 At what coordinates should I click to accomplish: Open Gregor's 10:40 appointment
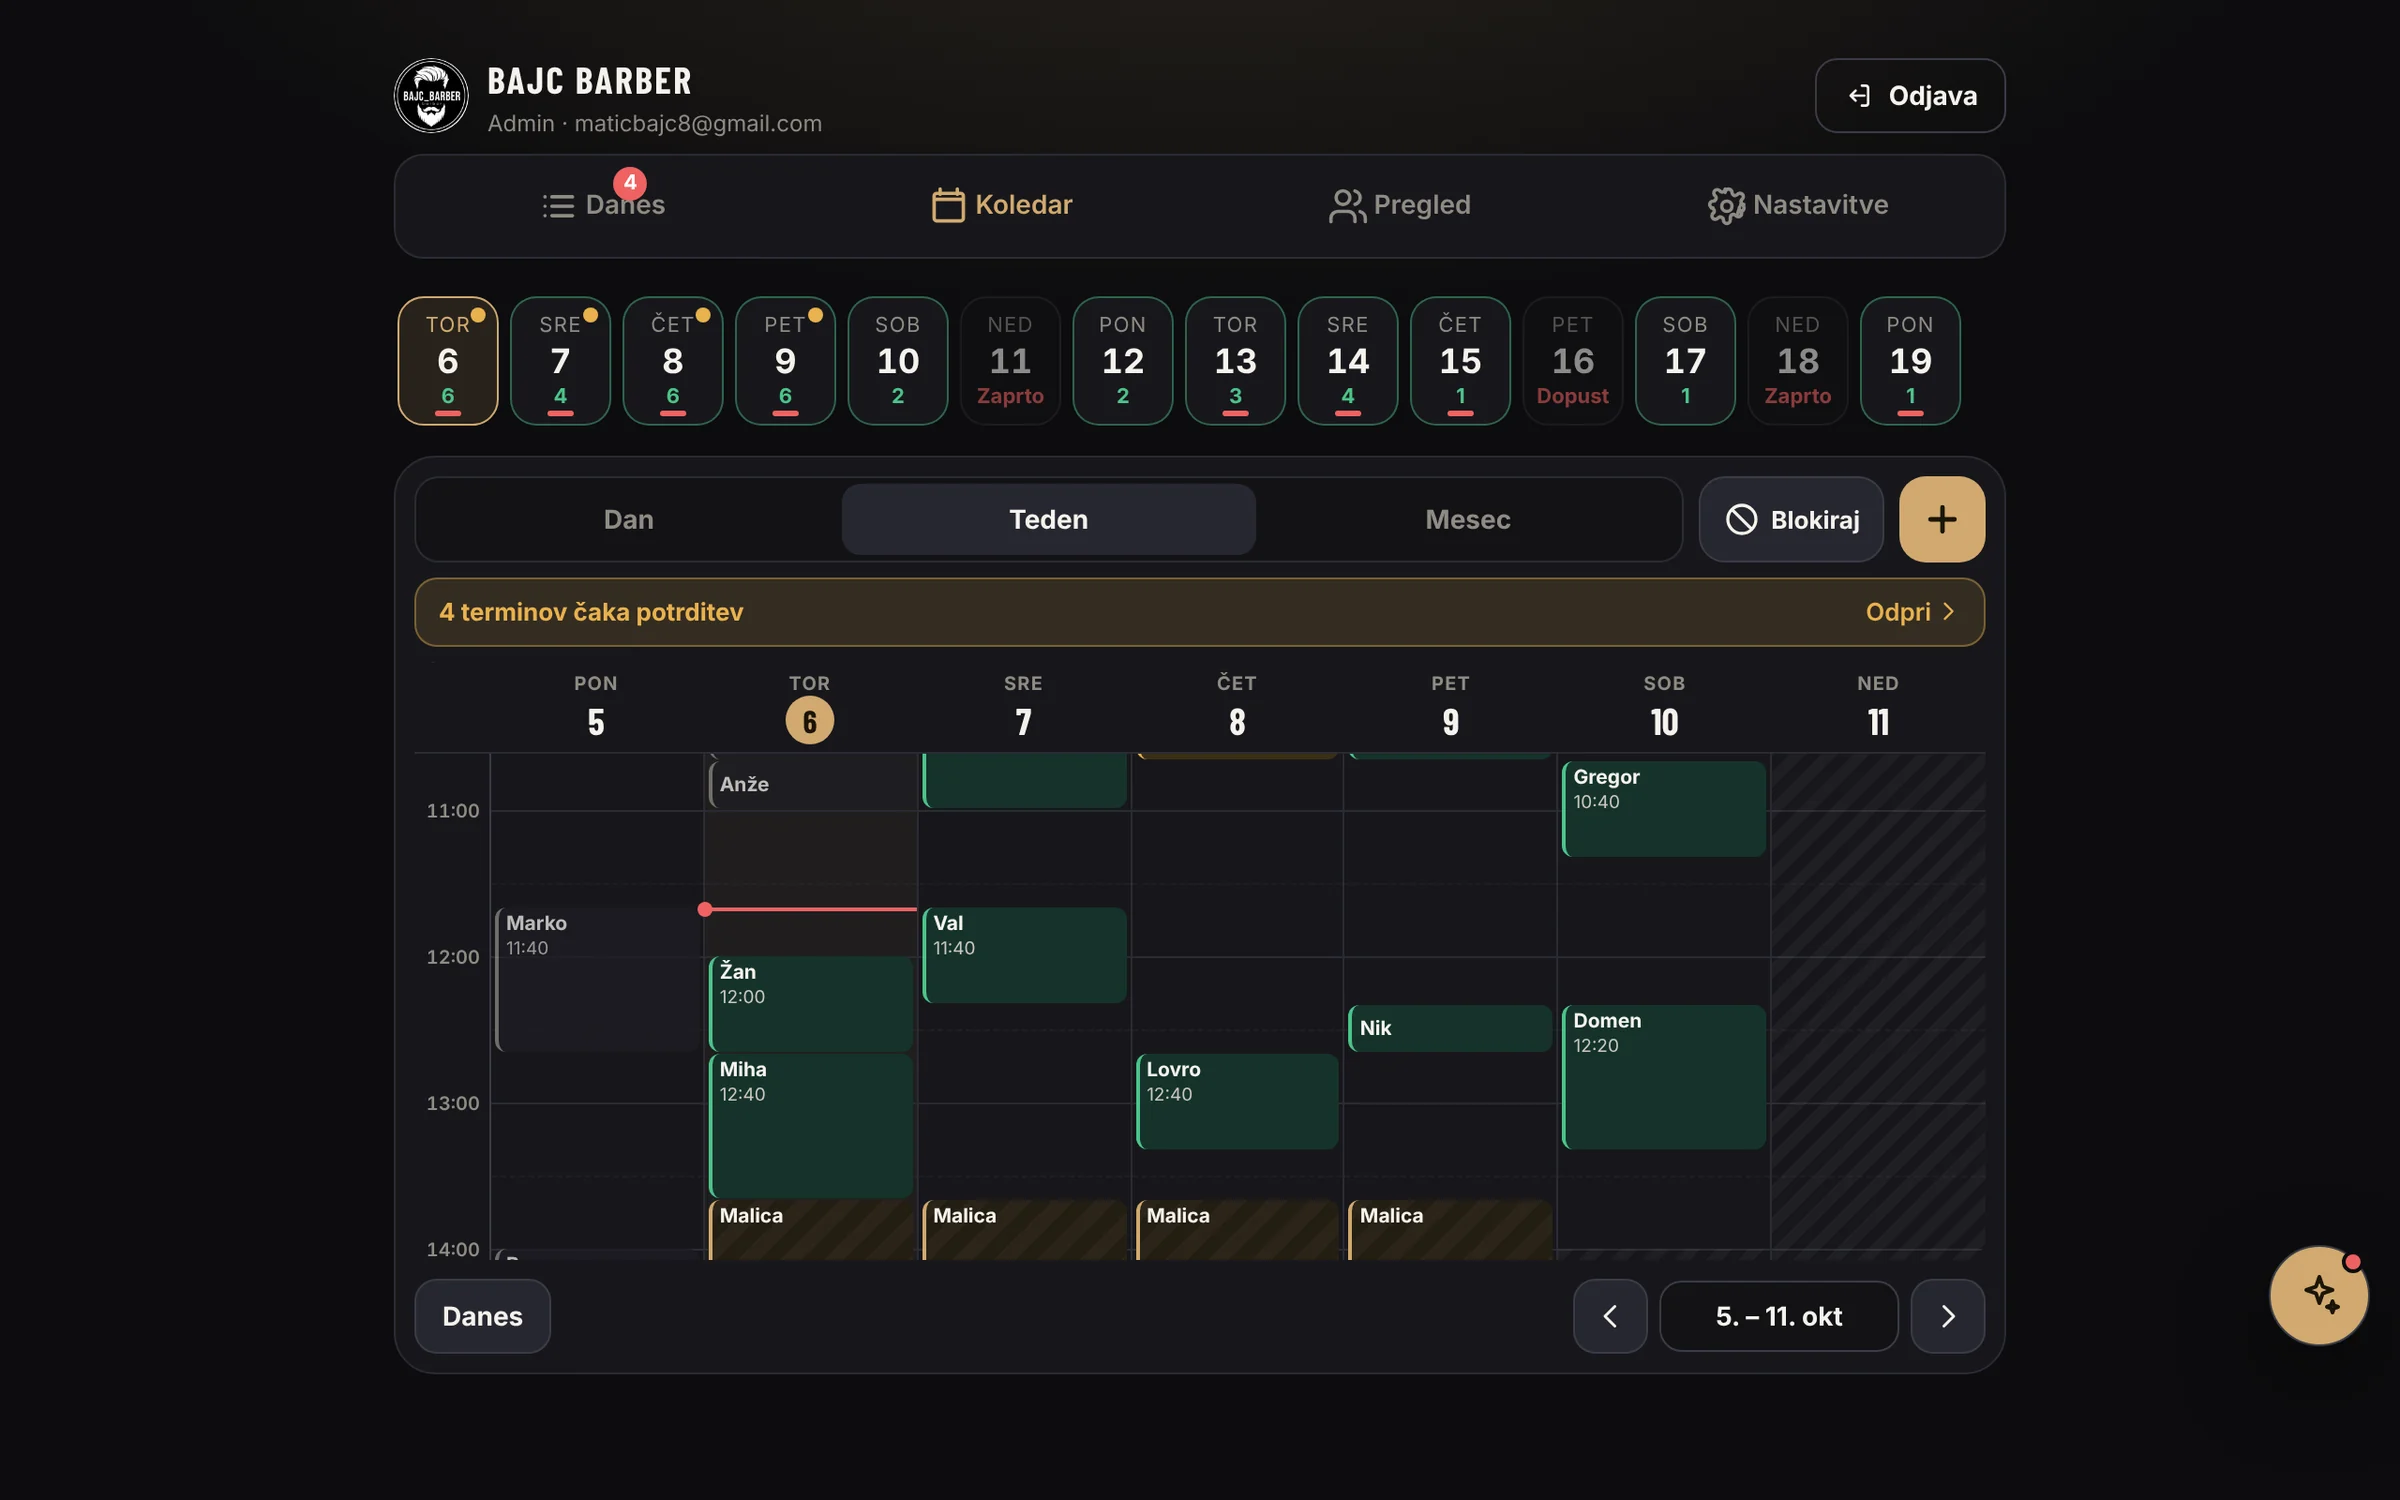(x=1664, y=808)
